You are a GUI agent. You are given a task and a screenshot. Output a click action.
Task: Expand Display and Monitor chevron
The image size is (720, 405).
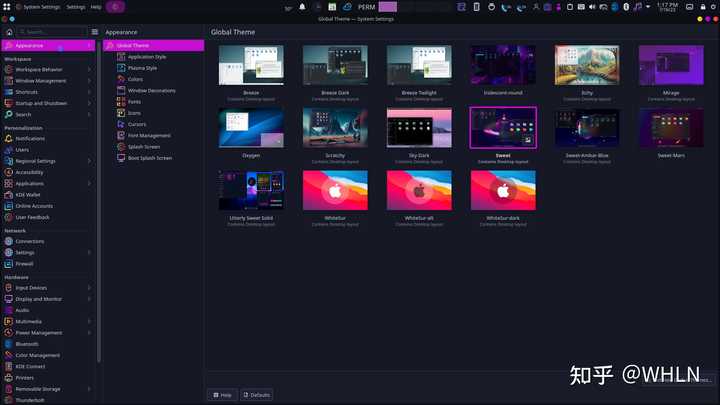click(89, 299)
